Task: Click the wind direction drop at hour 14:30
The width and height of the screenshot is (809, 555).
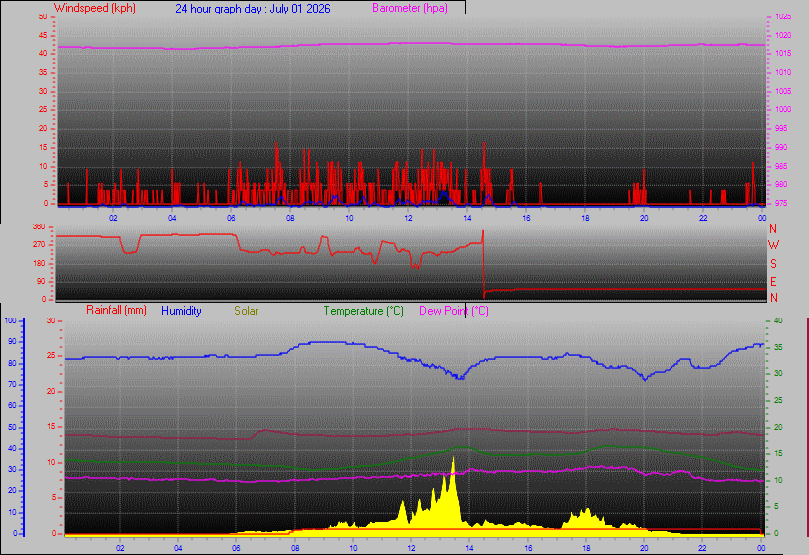Action: [x=483, y=264]
